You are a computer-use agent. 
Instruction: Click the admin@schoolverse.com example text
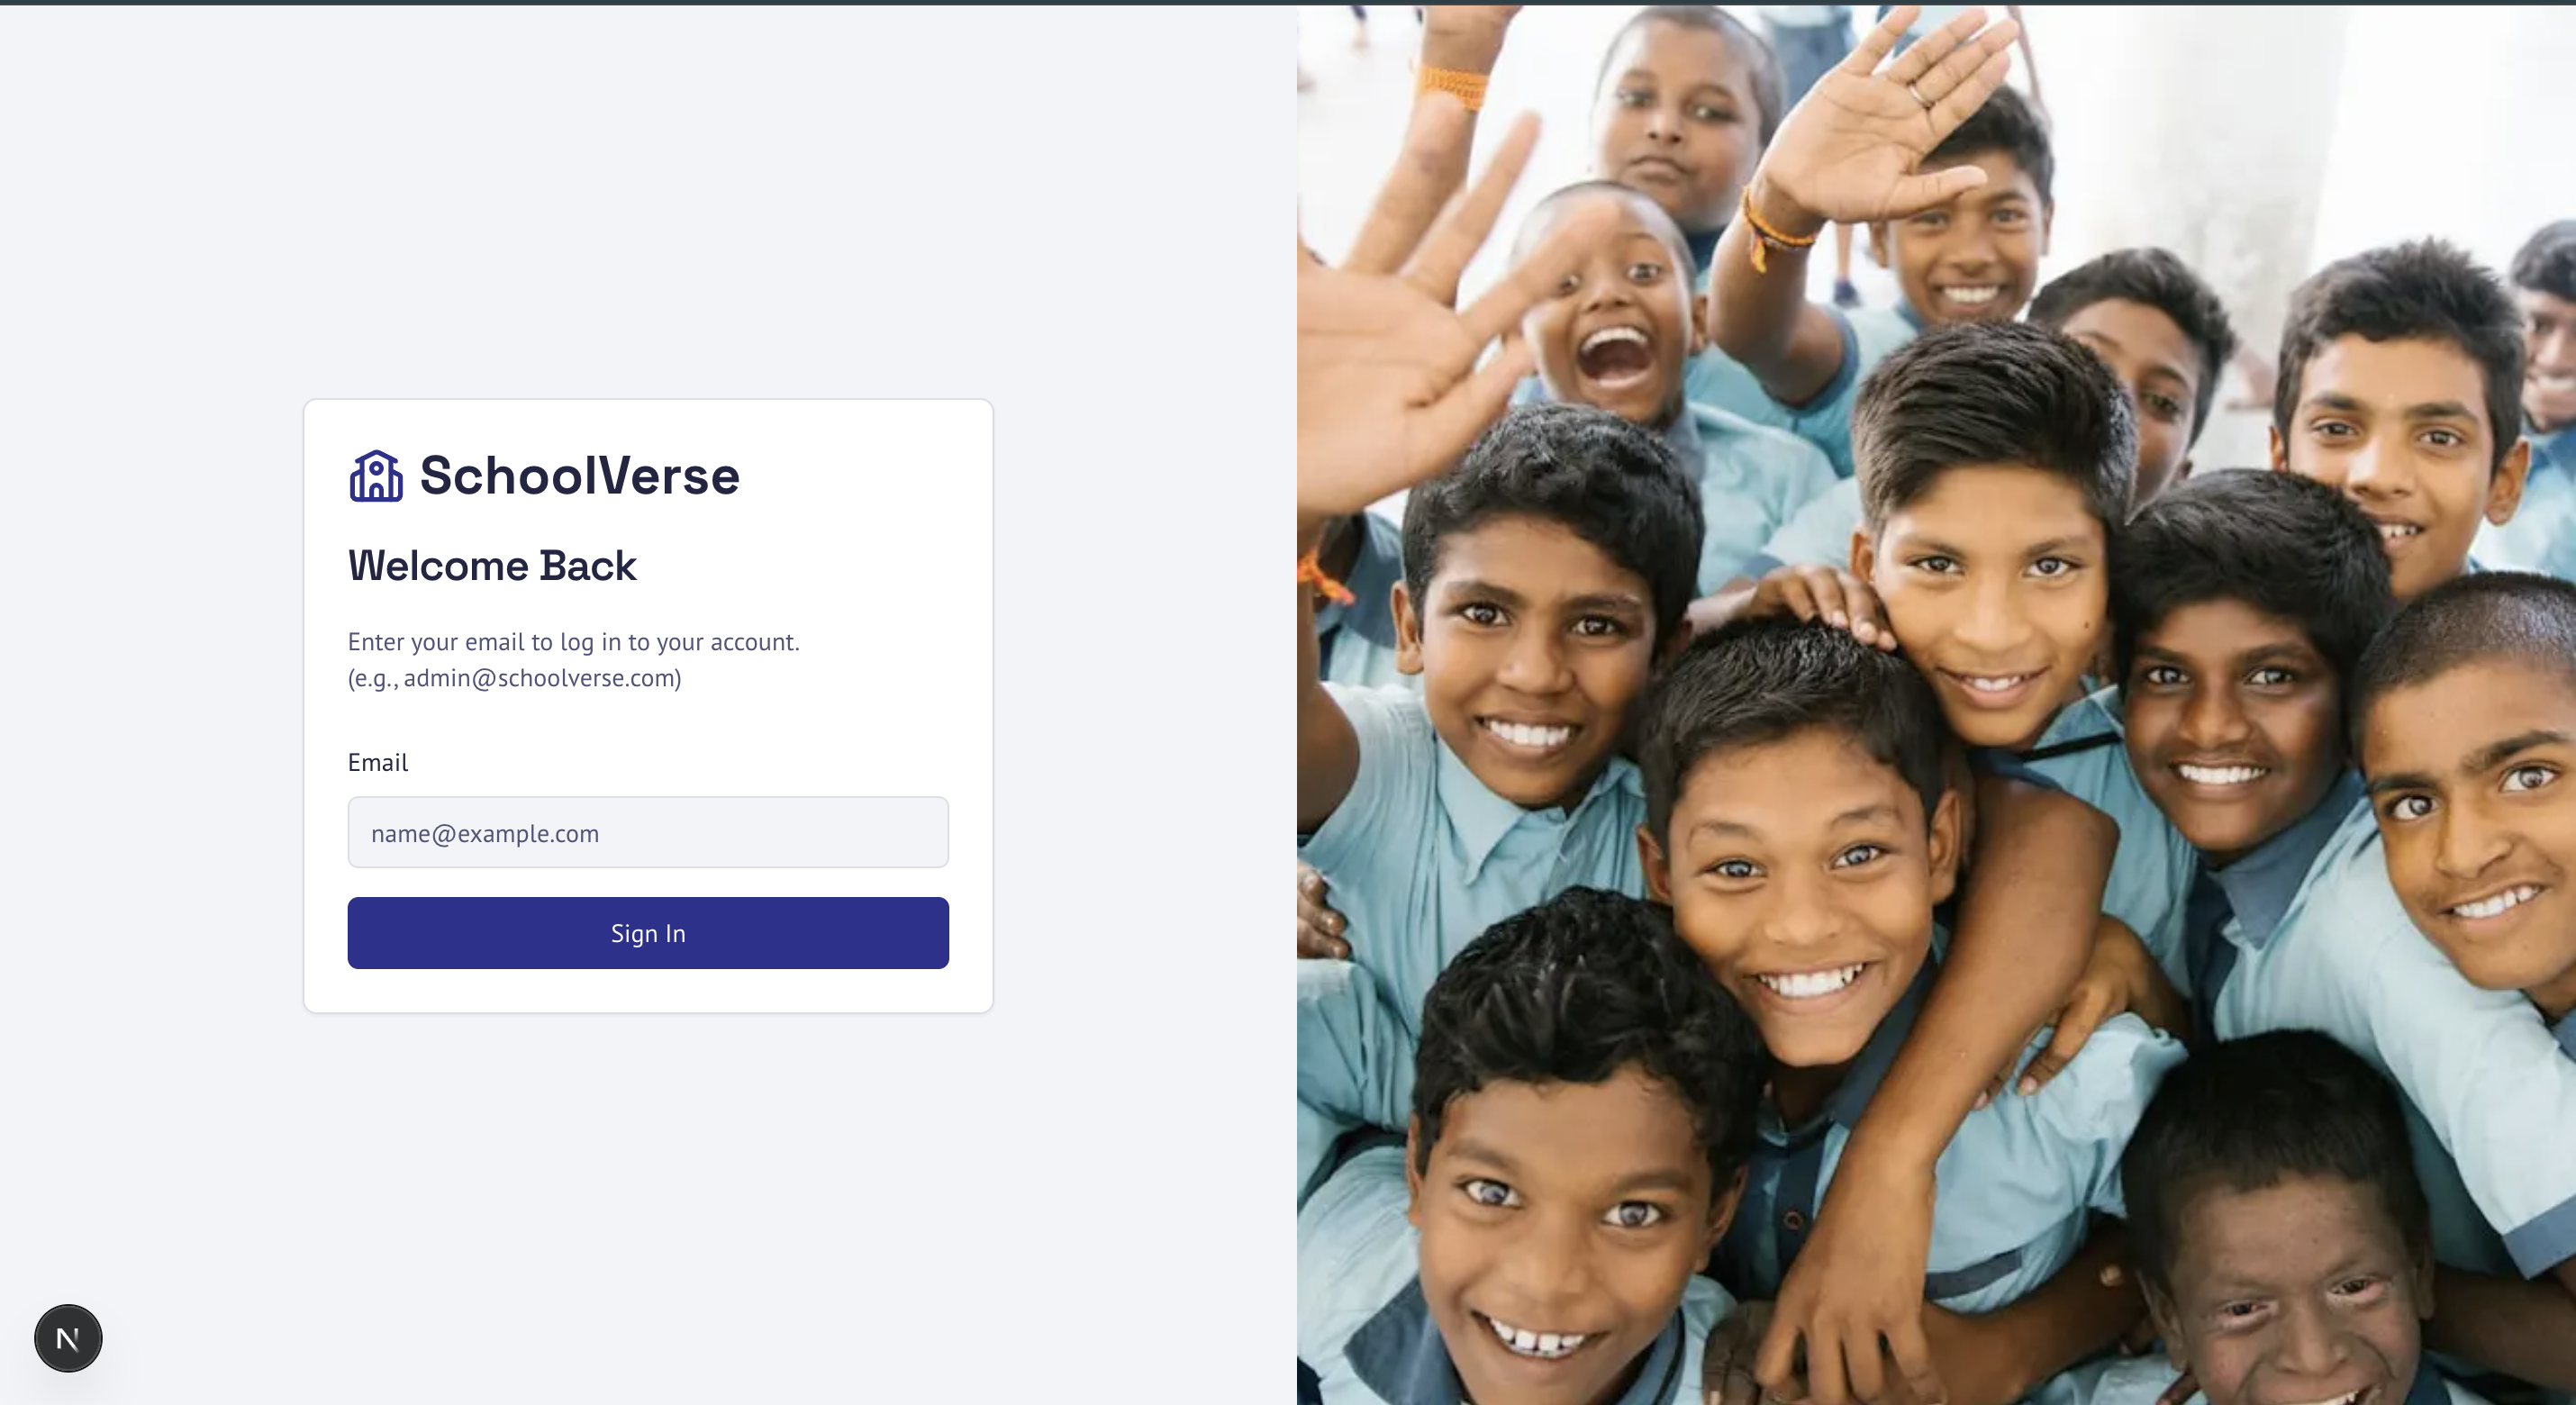click(x=541, y=678)
